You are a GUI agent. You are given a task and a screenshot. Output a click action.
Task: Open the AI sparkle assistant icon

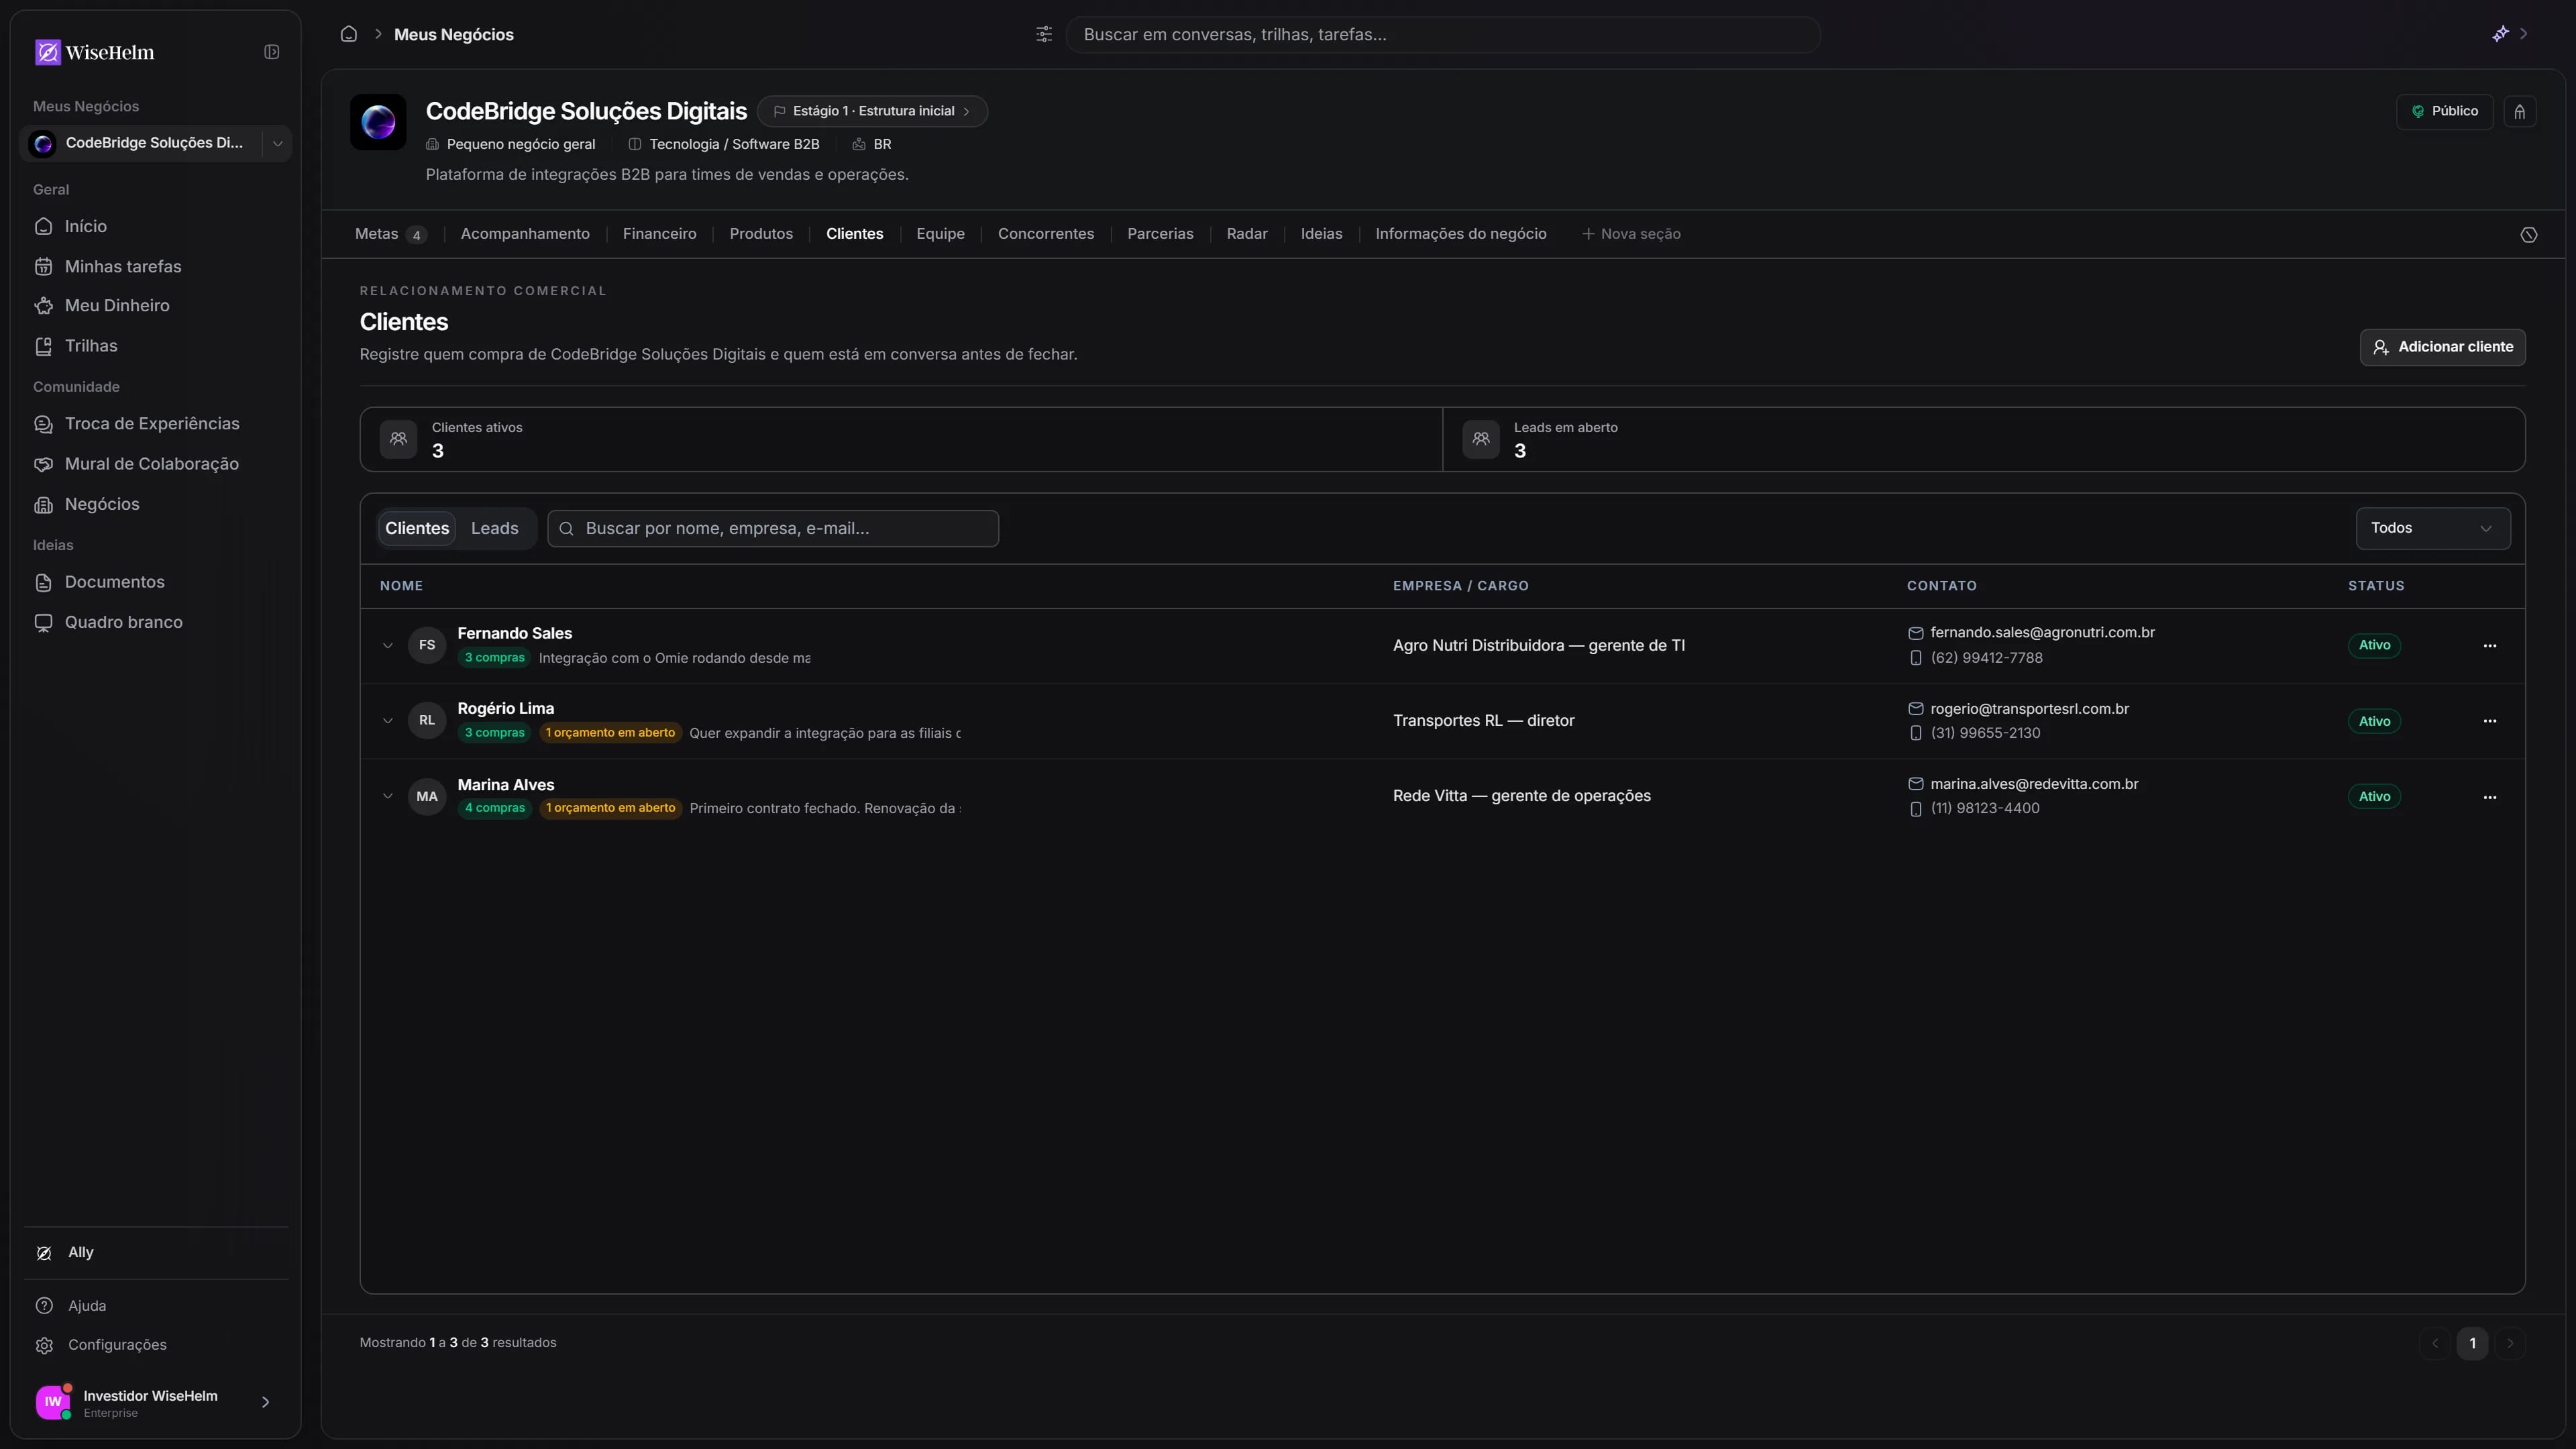tap(2500, 34)
